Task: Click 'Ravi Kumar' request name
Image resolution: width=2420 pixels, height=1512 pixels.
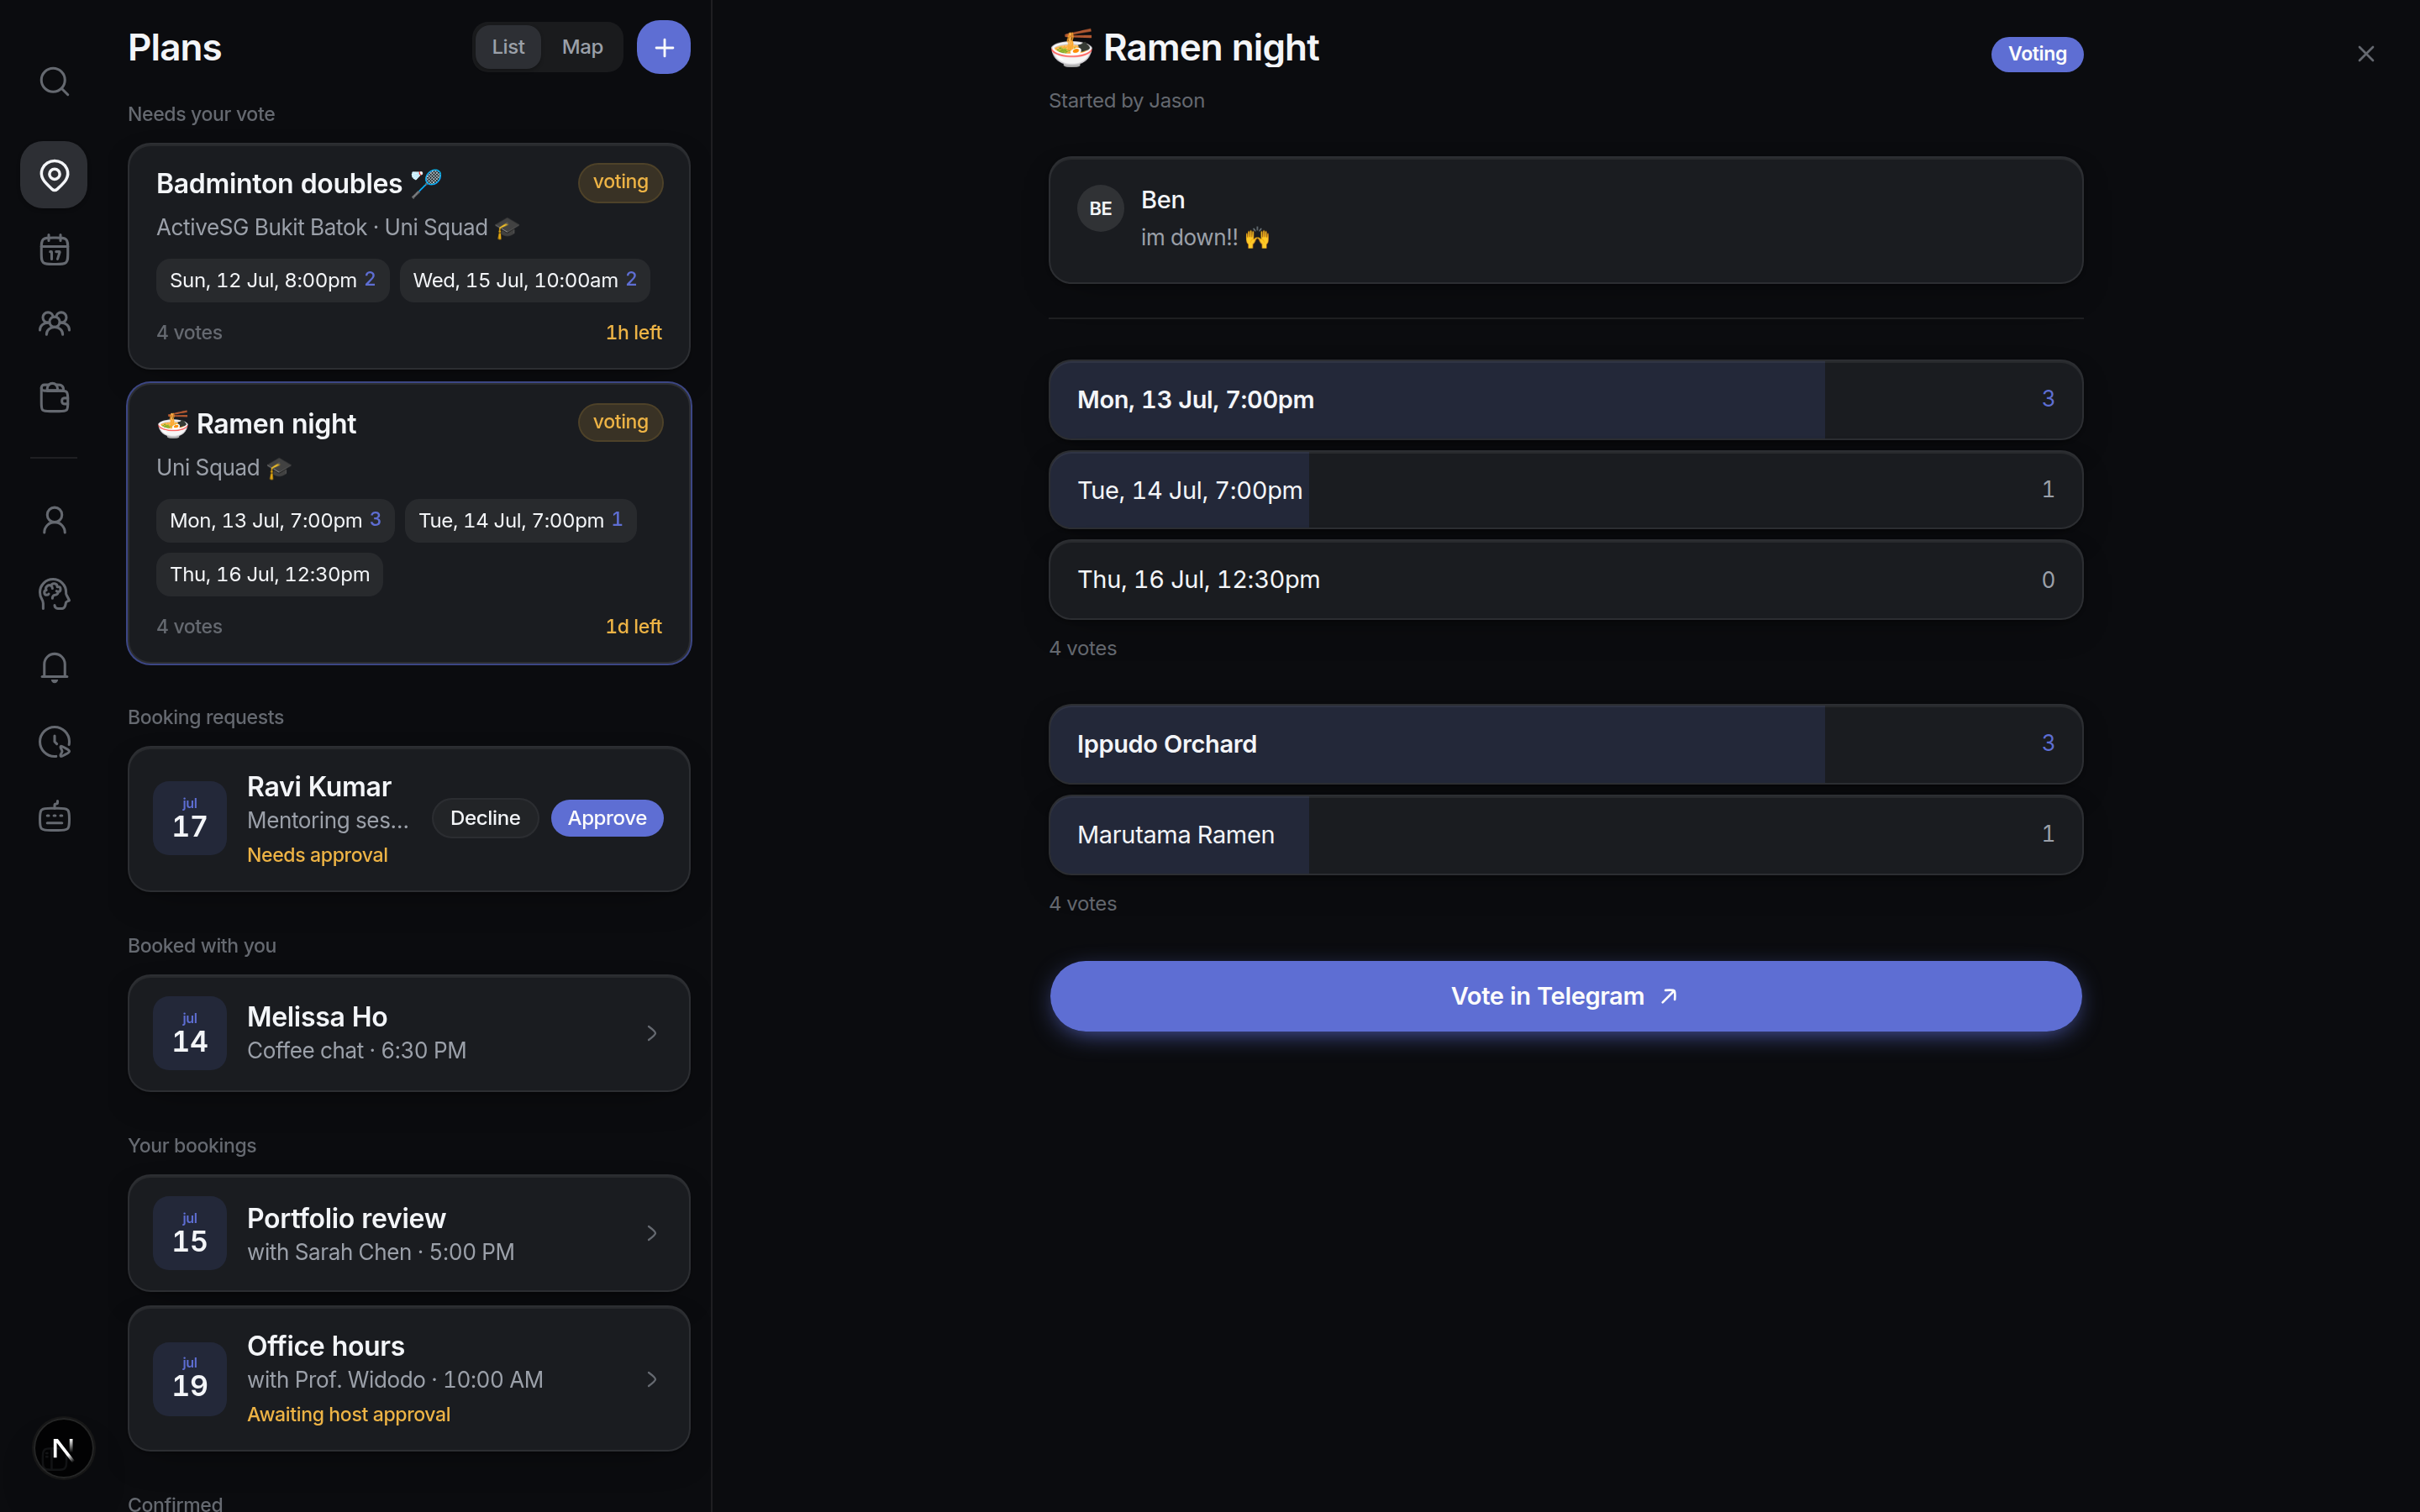Action: click(319, 787)
